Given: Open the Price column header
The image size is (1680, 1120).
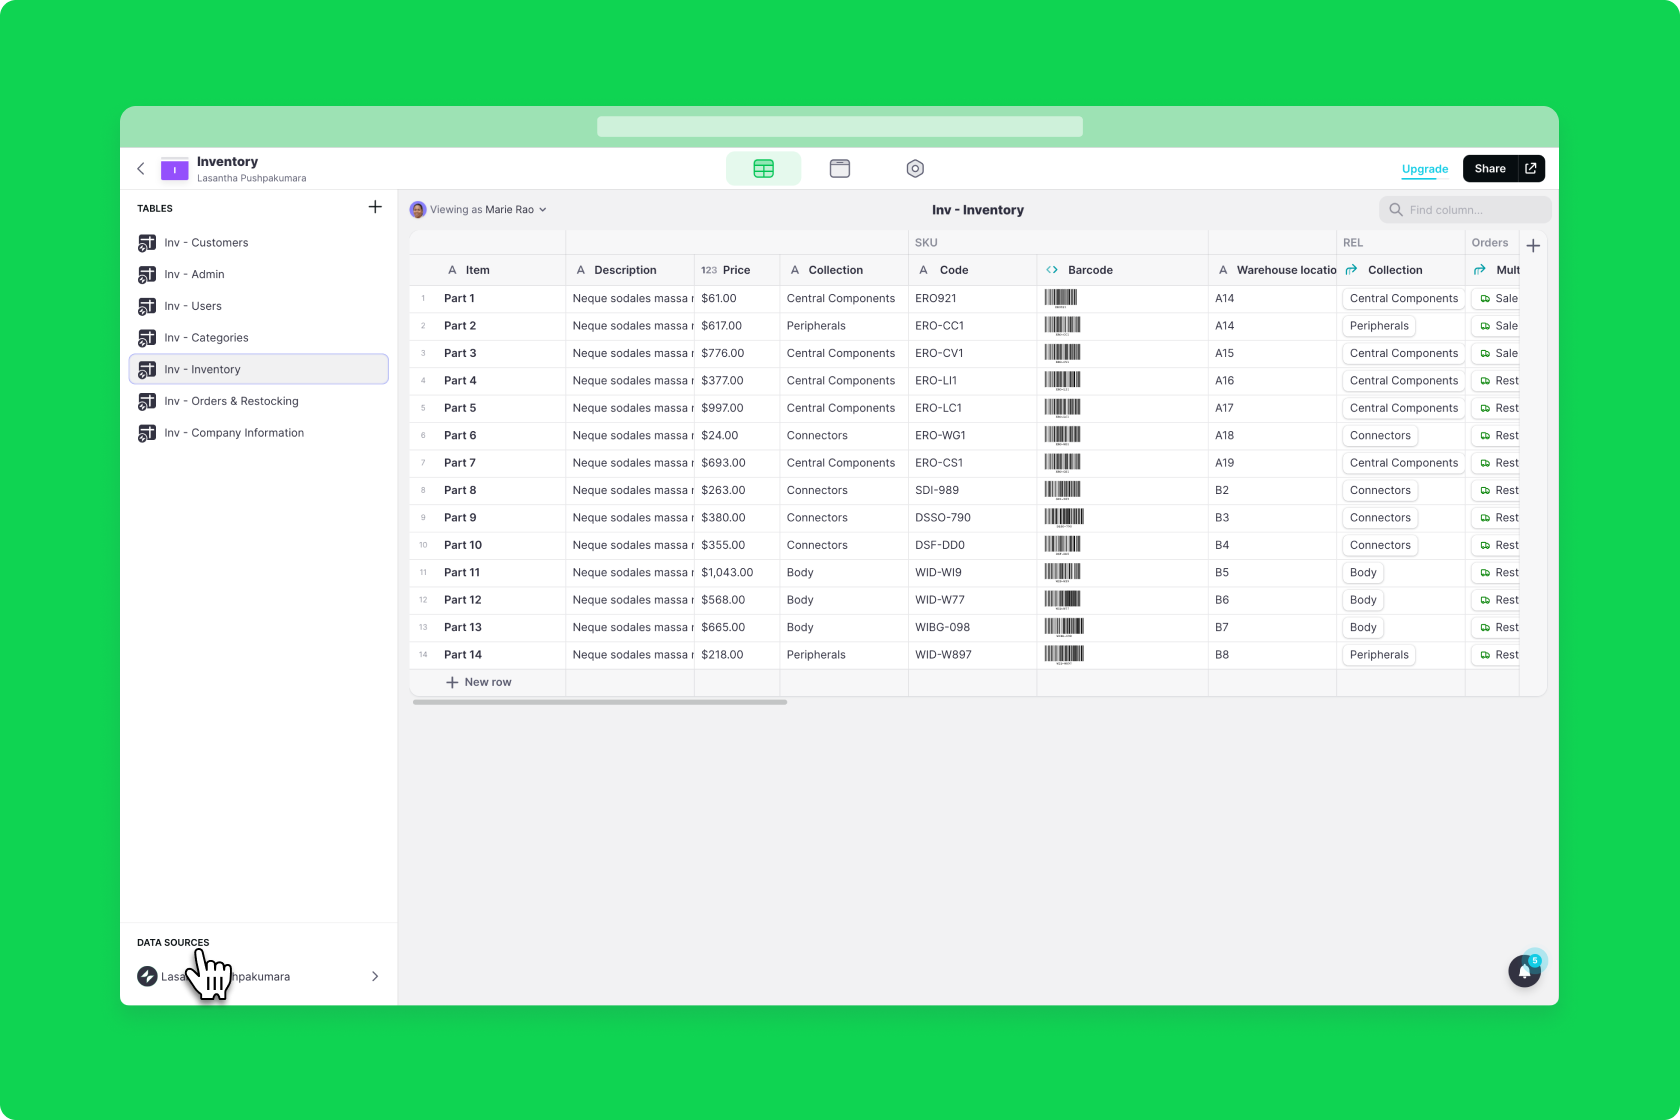Looking at the screenshot, I should pos(736,270).
